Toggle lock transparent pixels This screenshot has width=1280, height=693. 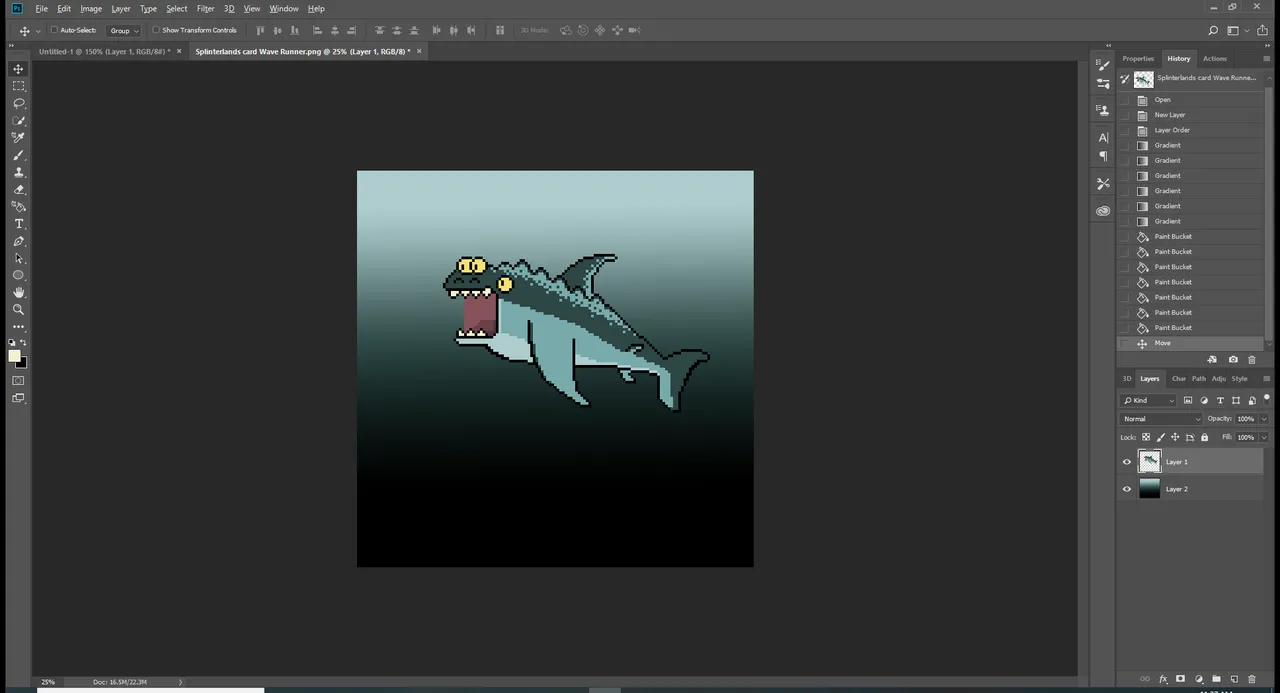1146,437
